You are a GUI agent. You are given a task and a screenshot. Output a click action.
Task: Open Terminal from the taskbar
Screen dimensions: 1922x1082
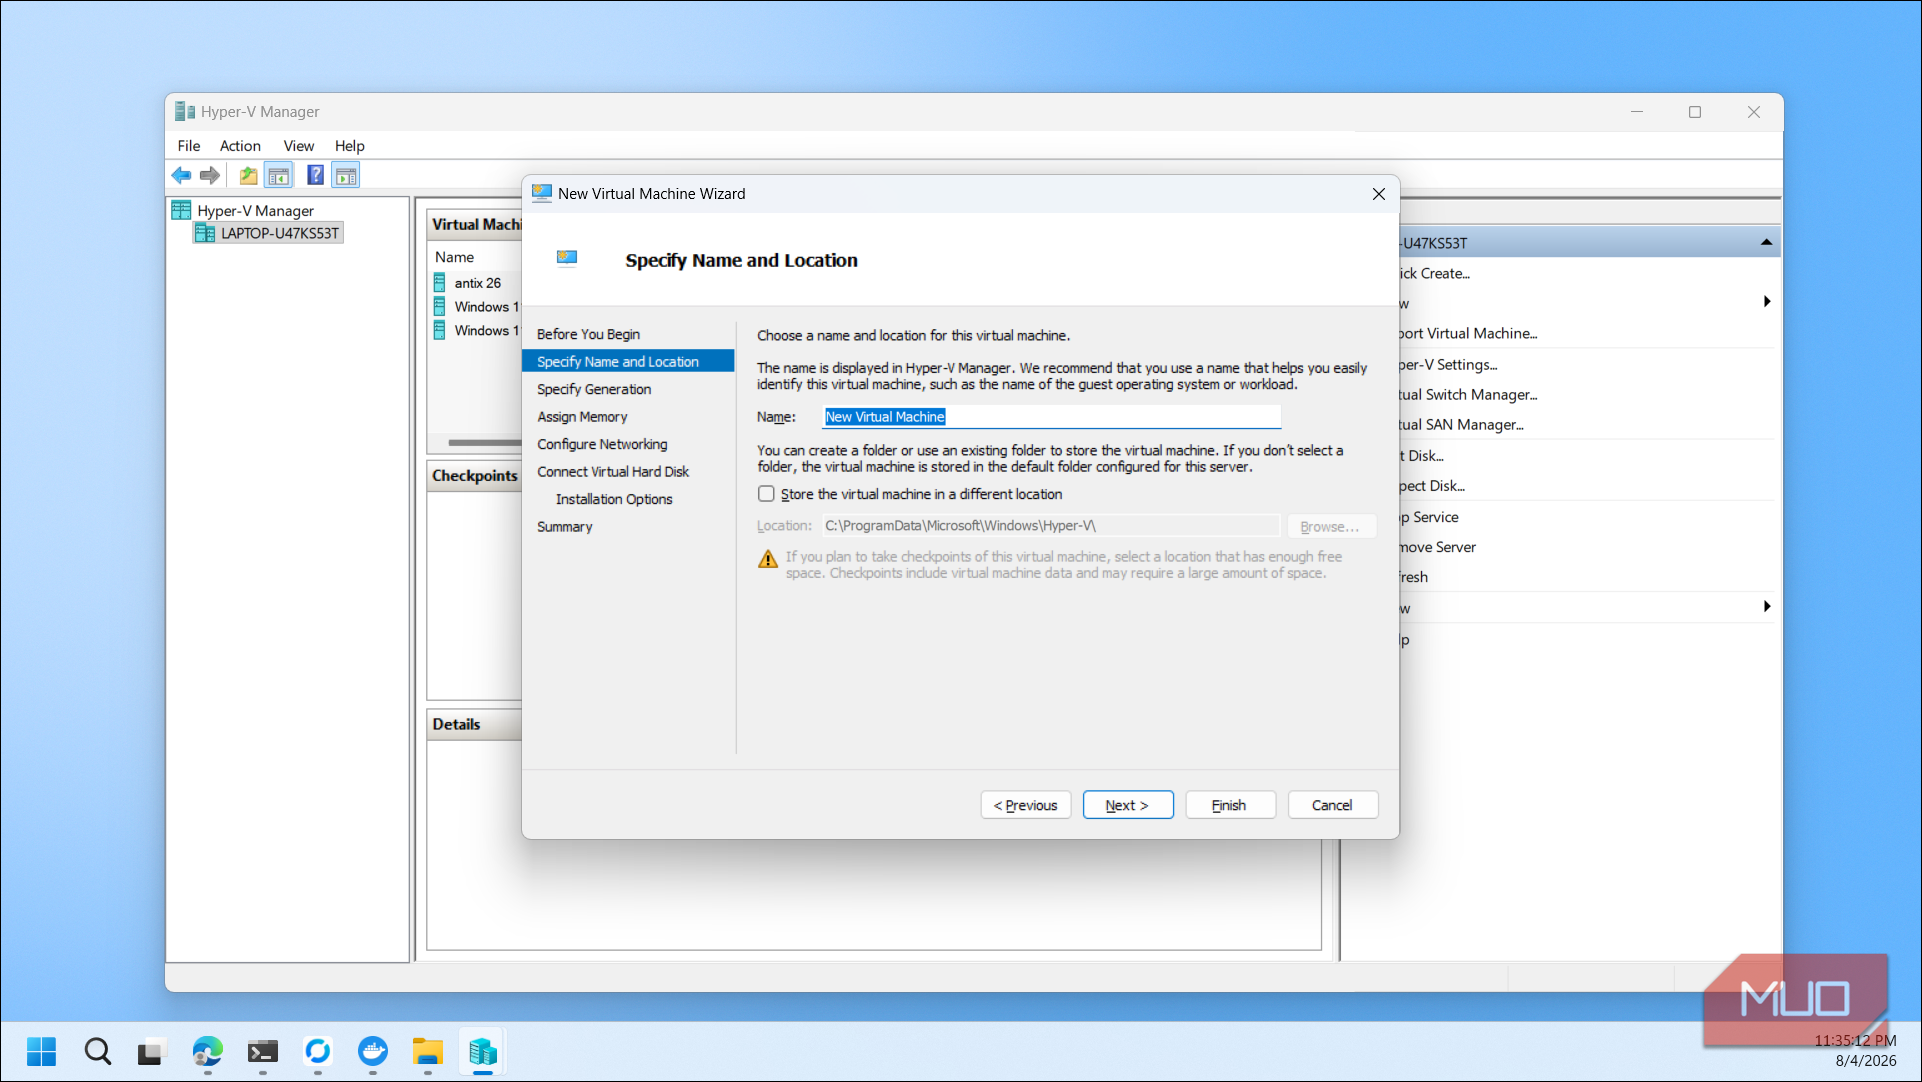click(x=263, y=1051)
